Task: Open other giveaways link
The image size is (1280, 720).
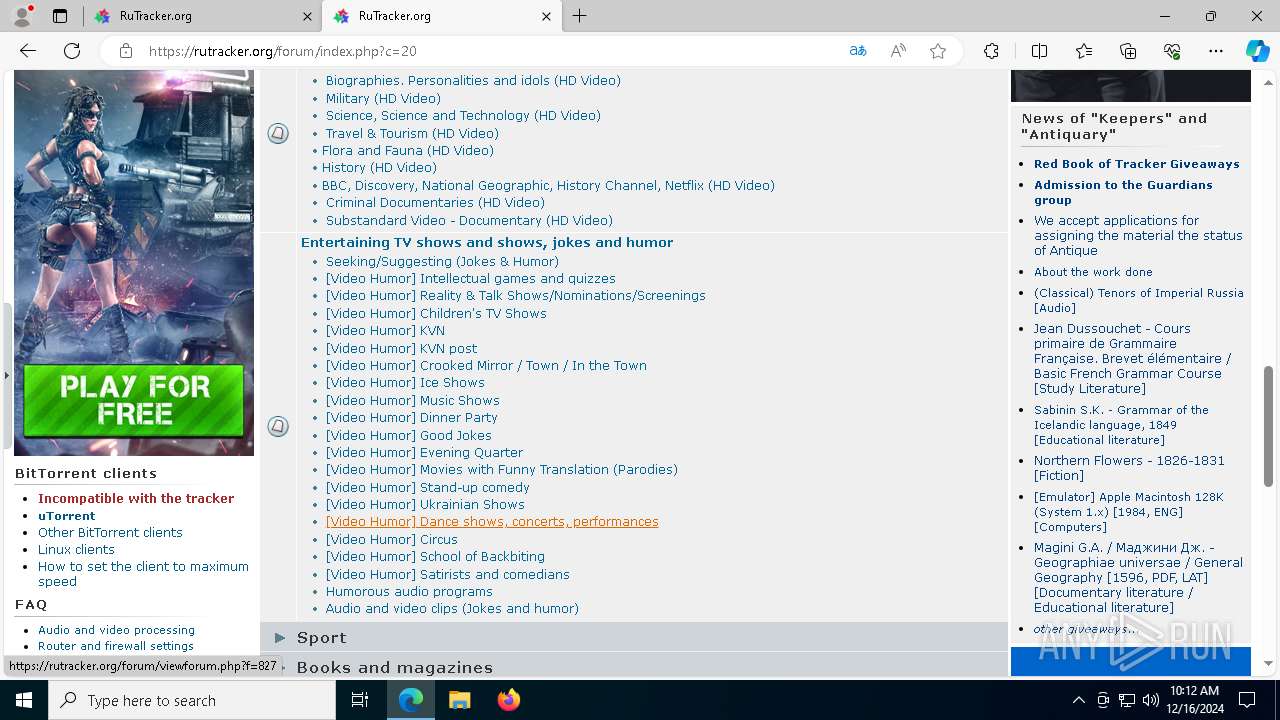Action: coord(1085,629)
